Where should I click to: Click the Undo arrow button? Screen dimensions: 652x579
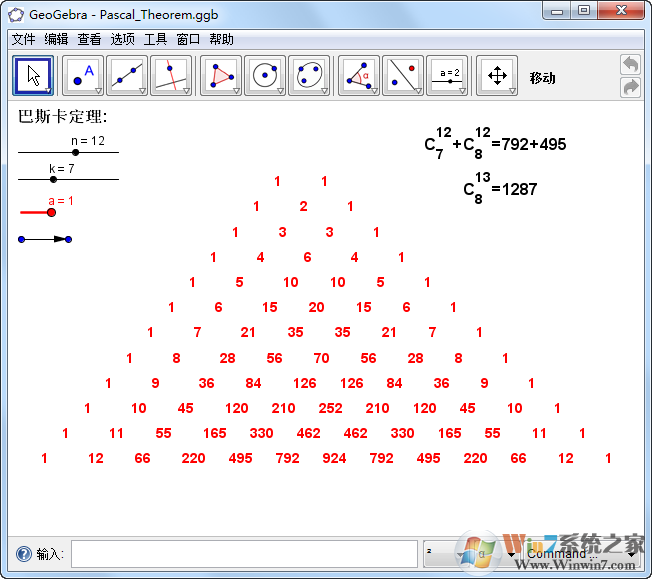[x=630, y=64]
